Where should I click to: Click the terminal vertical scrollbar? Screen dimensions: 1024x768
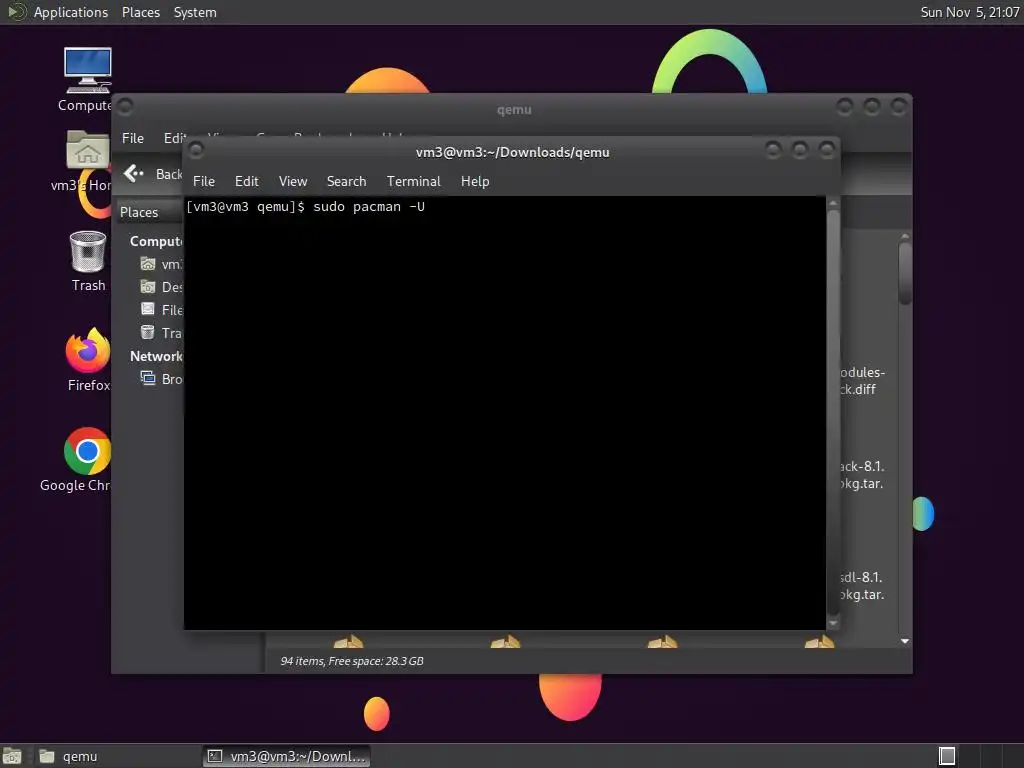point(833,411)
